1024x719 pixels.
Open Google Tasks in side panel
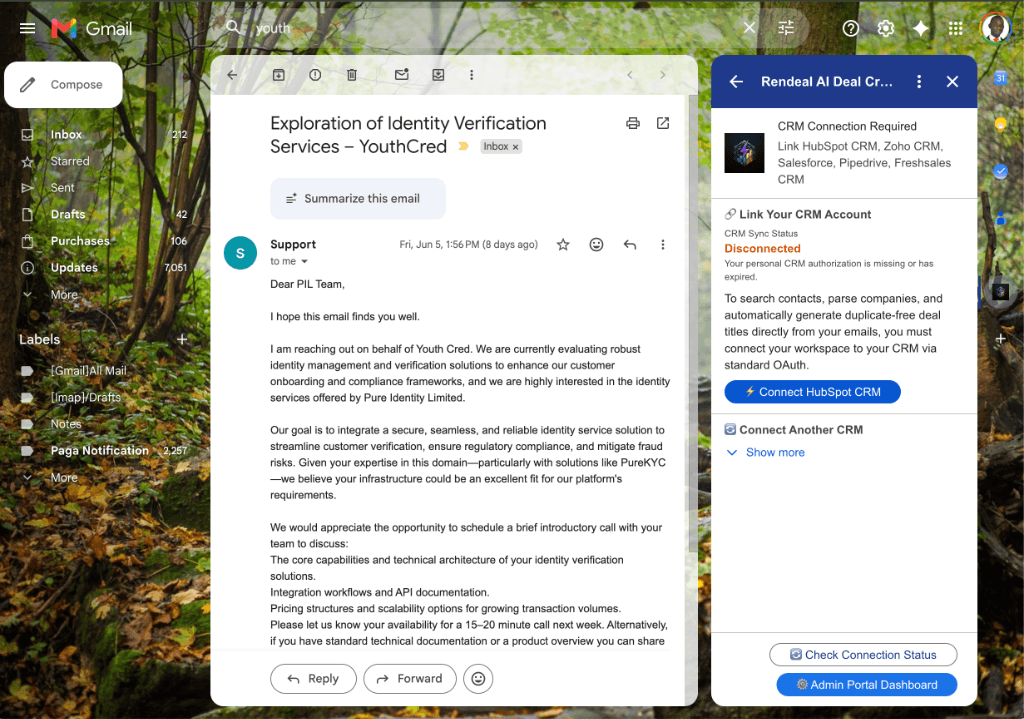click(1000, 171)
